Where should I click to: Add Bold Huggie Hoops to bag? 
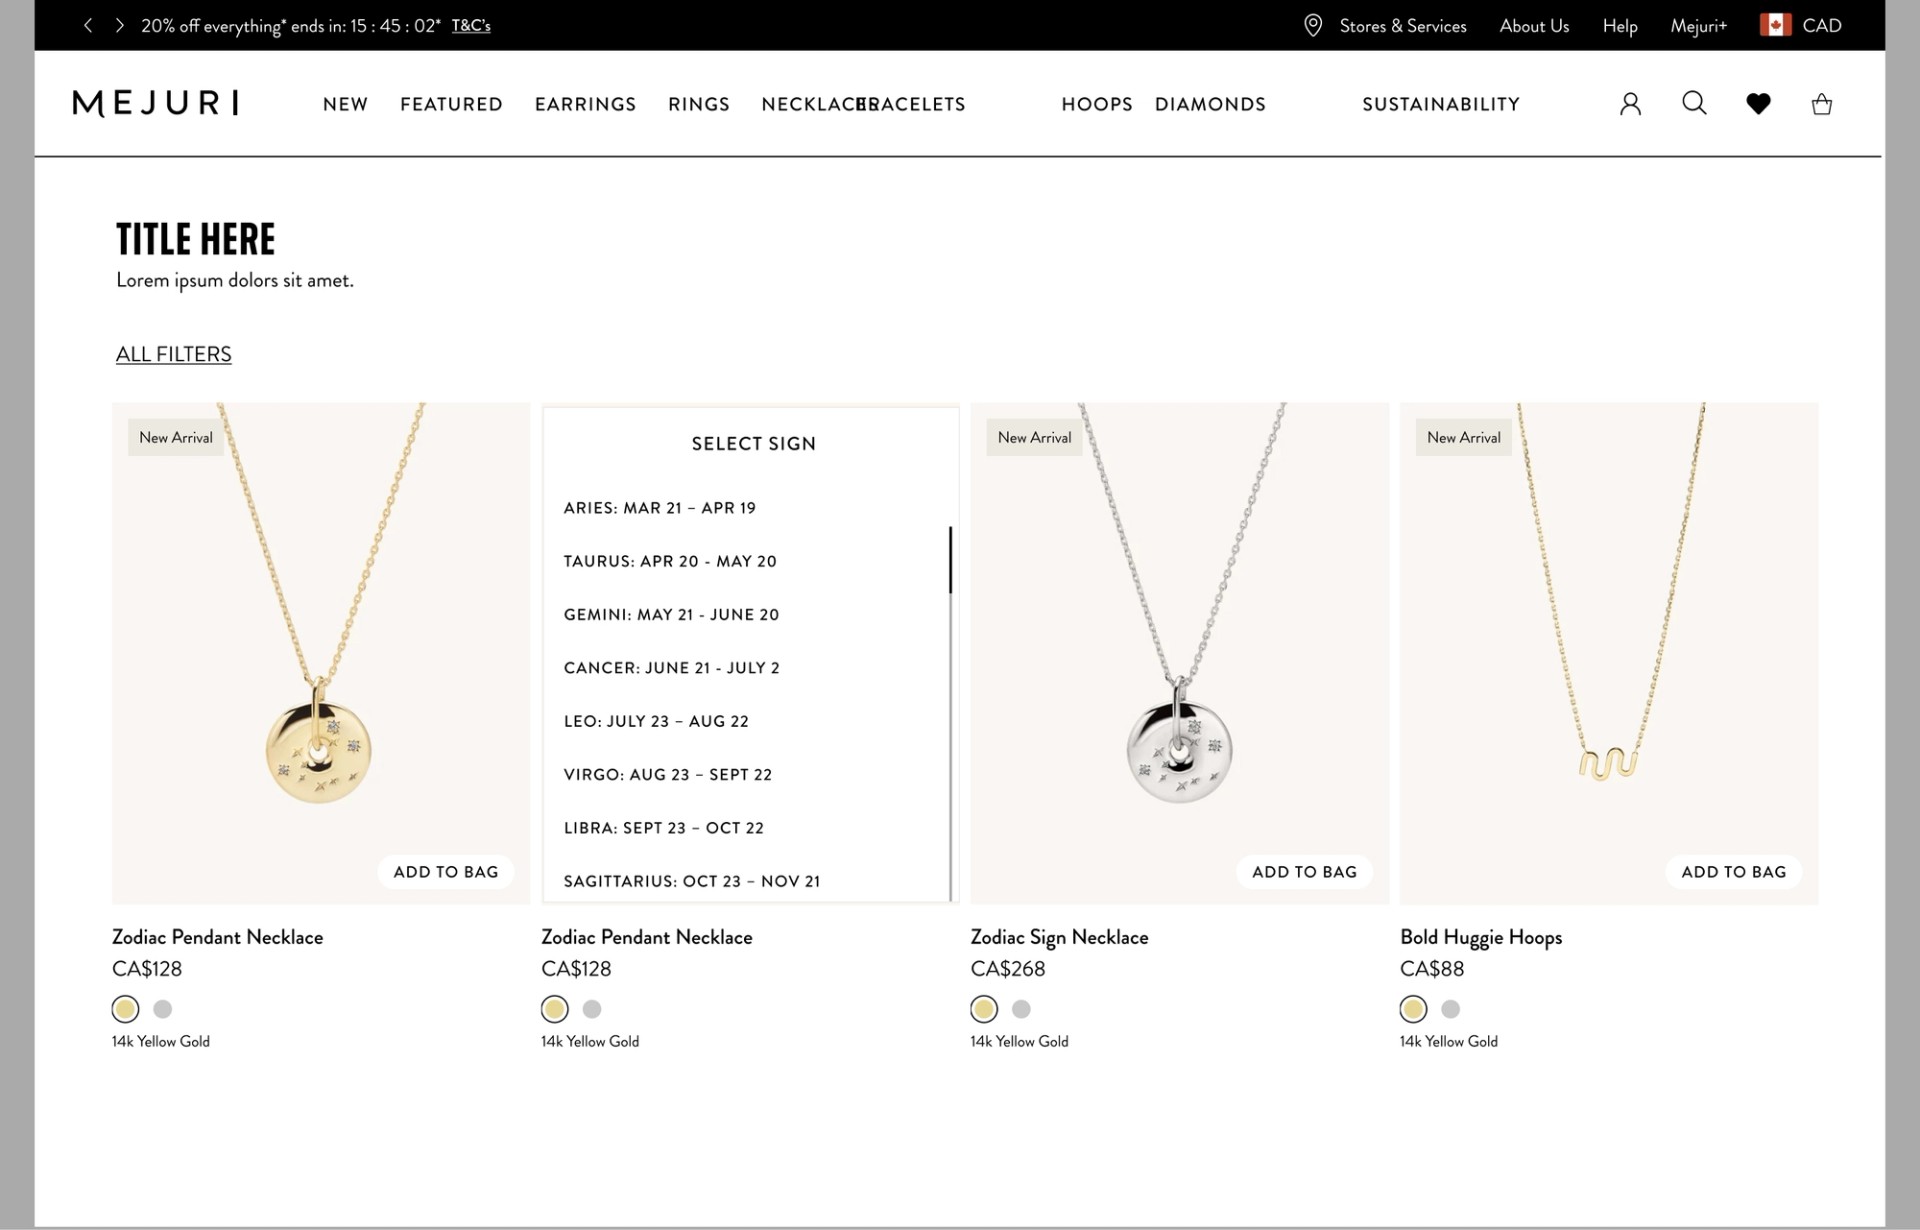[x=1733, y=872]
